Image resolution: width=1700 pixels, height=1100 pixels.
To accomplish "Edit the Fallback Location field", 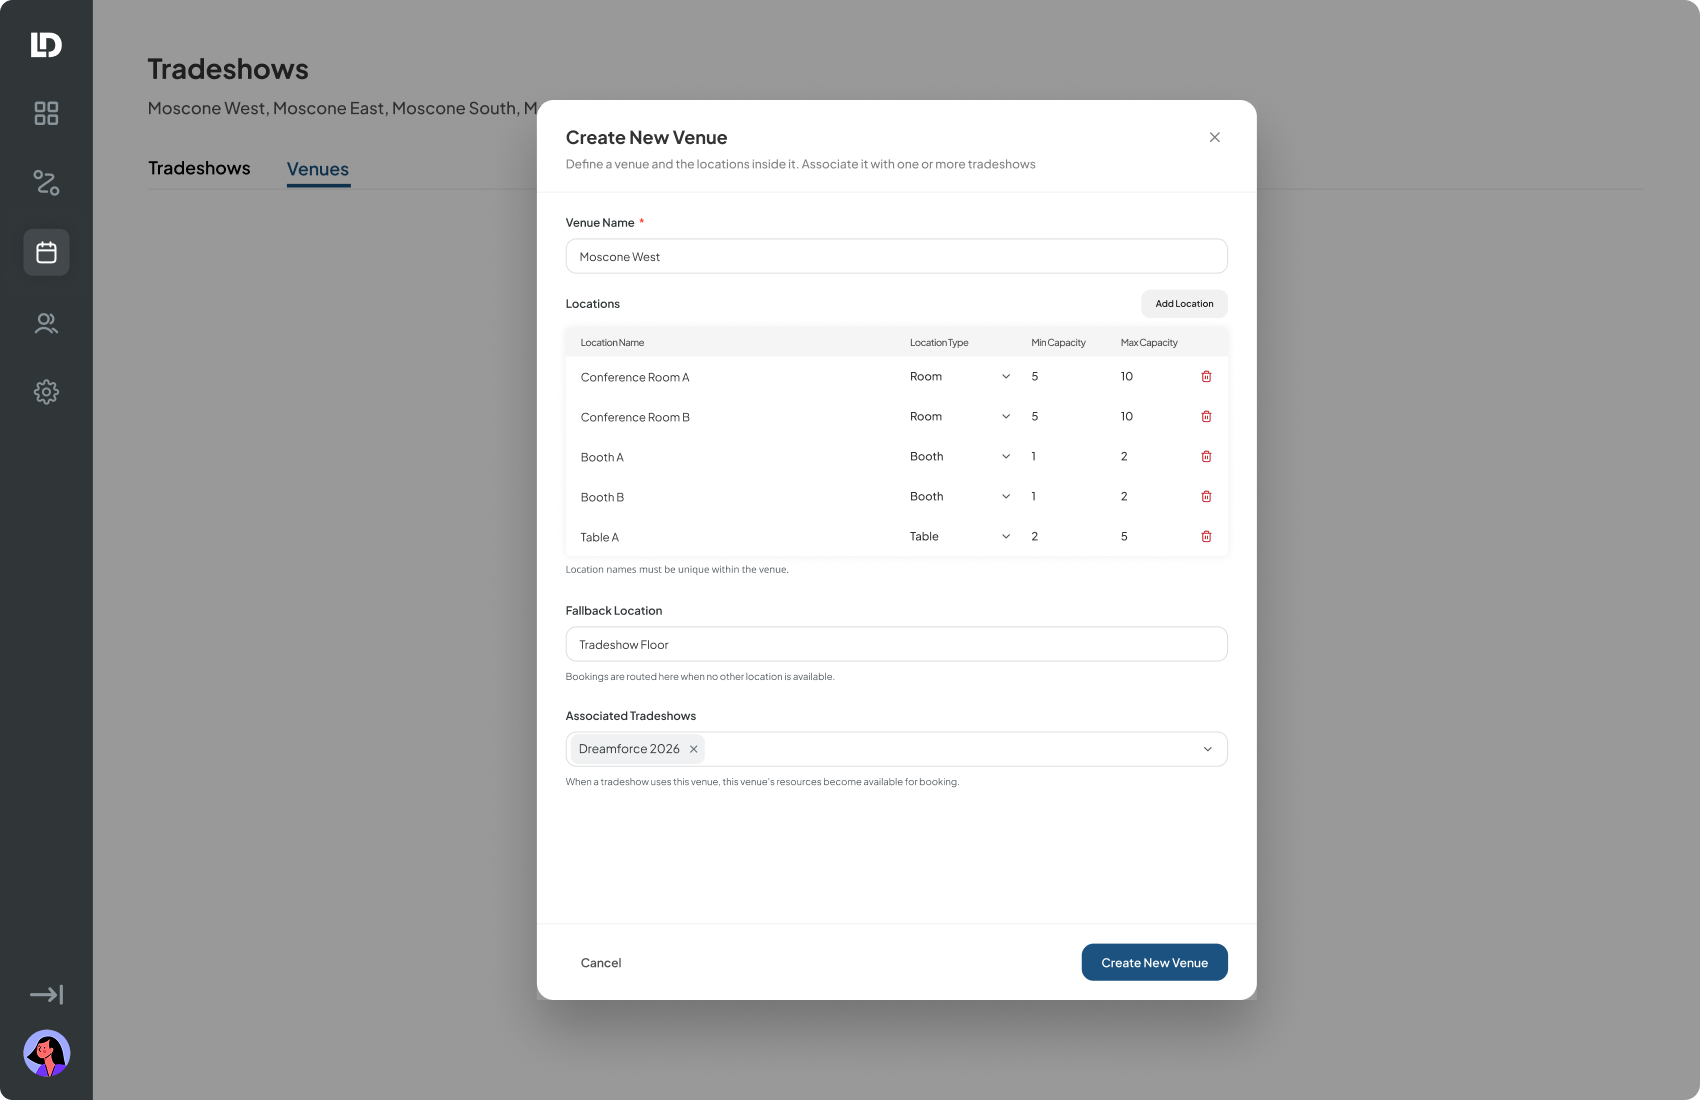I will click(x=896, y=645).
